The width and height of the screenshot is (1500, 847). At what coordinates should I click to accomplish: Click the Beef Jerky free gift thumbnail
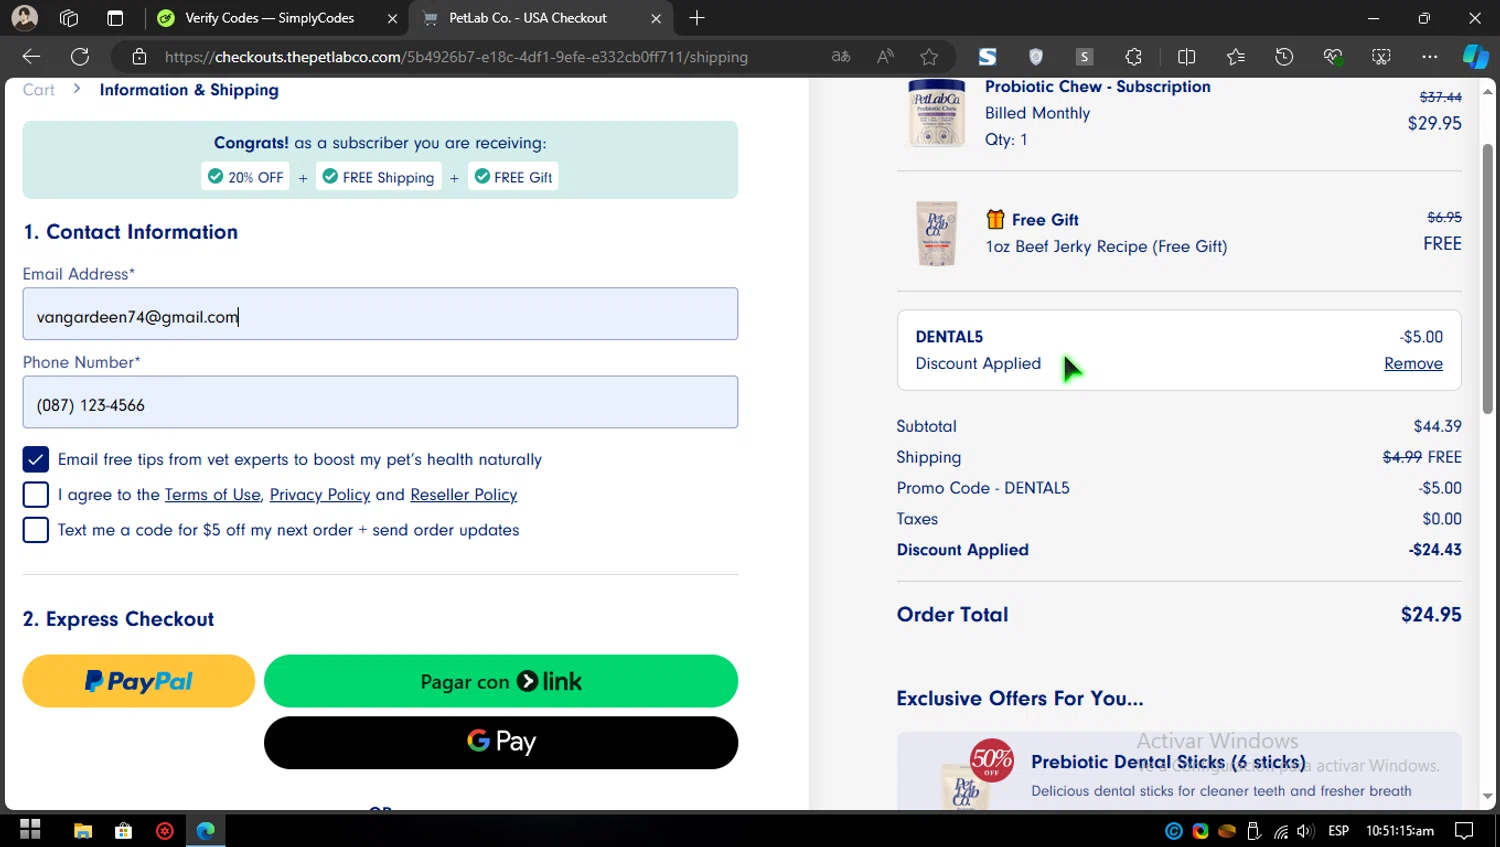pyautogui.click(x=937, y=234)
